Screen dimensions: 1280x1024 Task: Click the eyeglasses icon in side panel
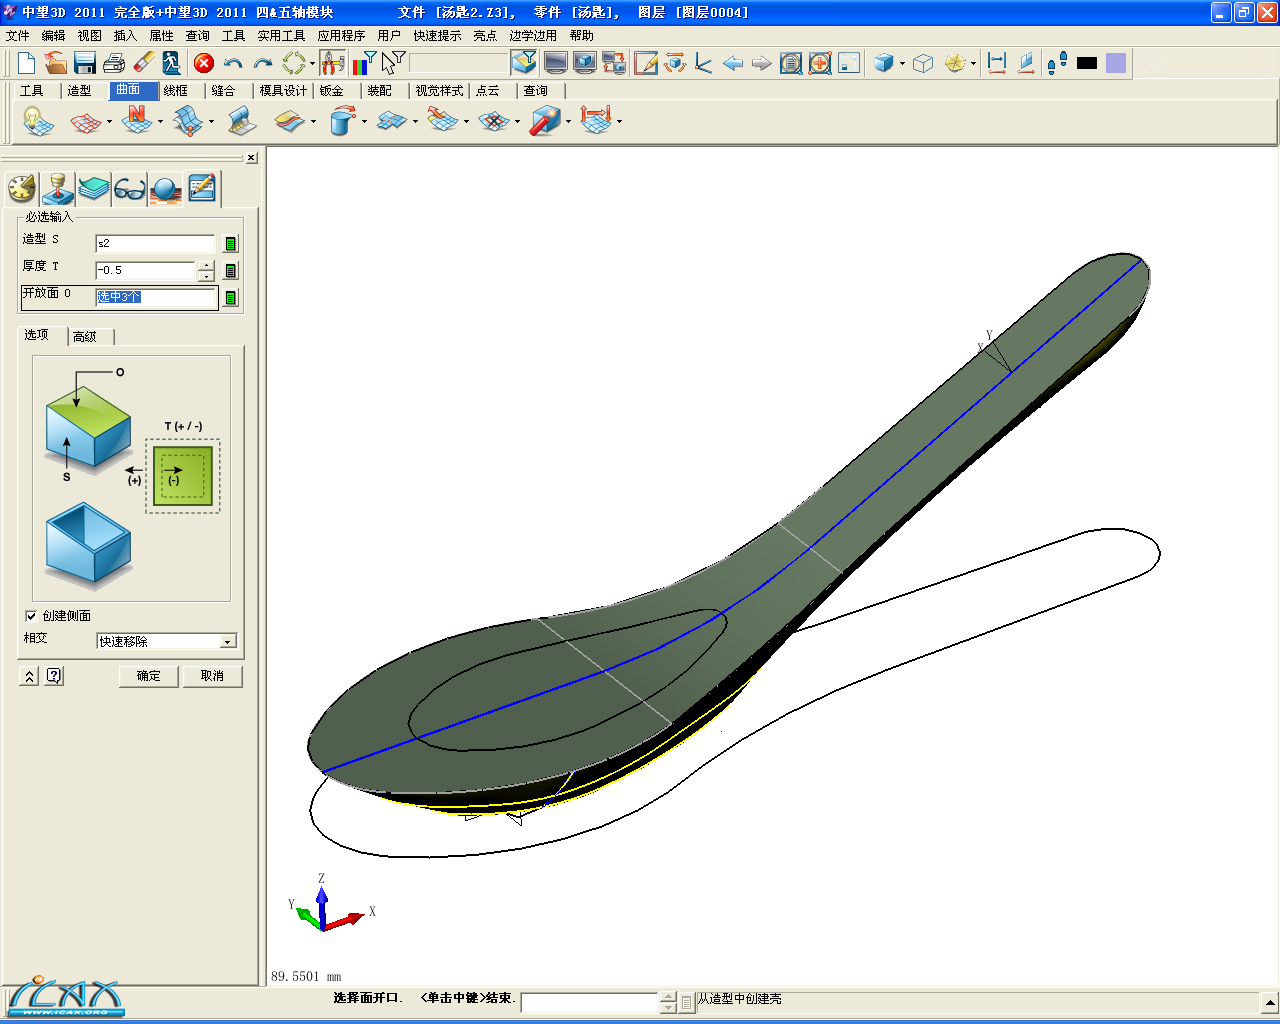tap(130, 188)
